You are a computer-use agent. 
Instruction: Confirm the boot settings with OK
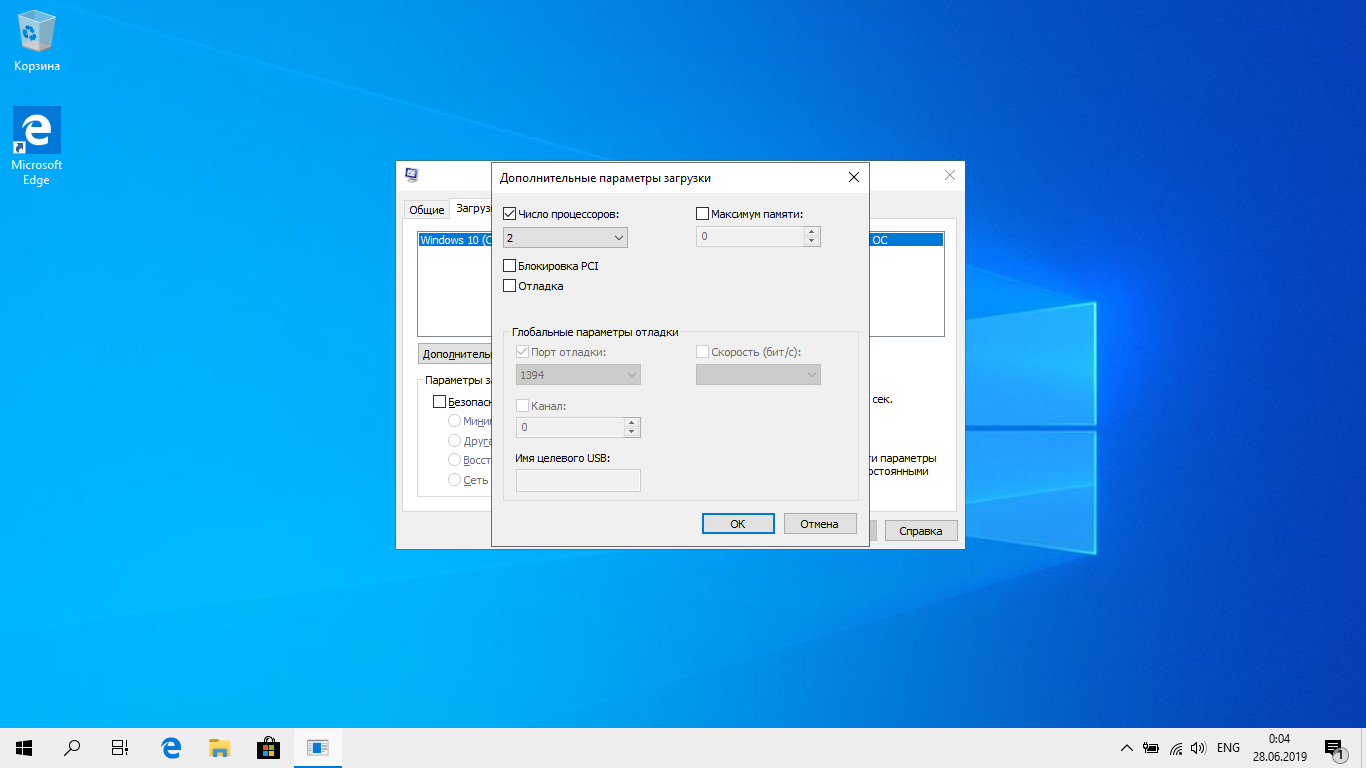(738, 524)
